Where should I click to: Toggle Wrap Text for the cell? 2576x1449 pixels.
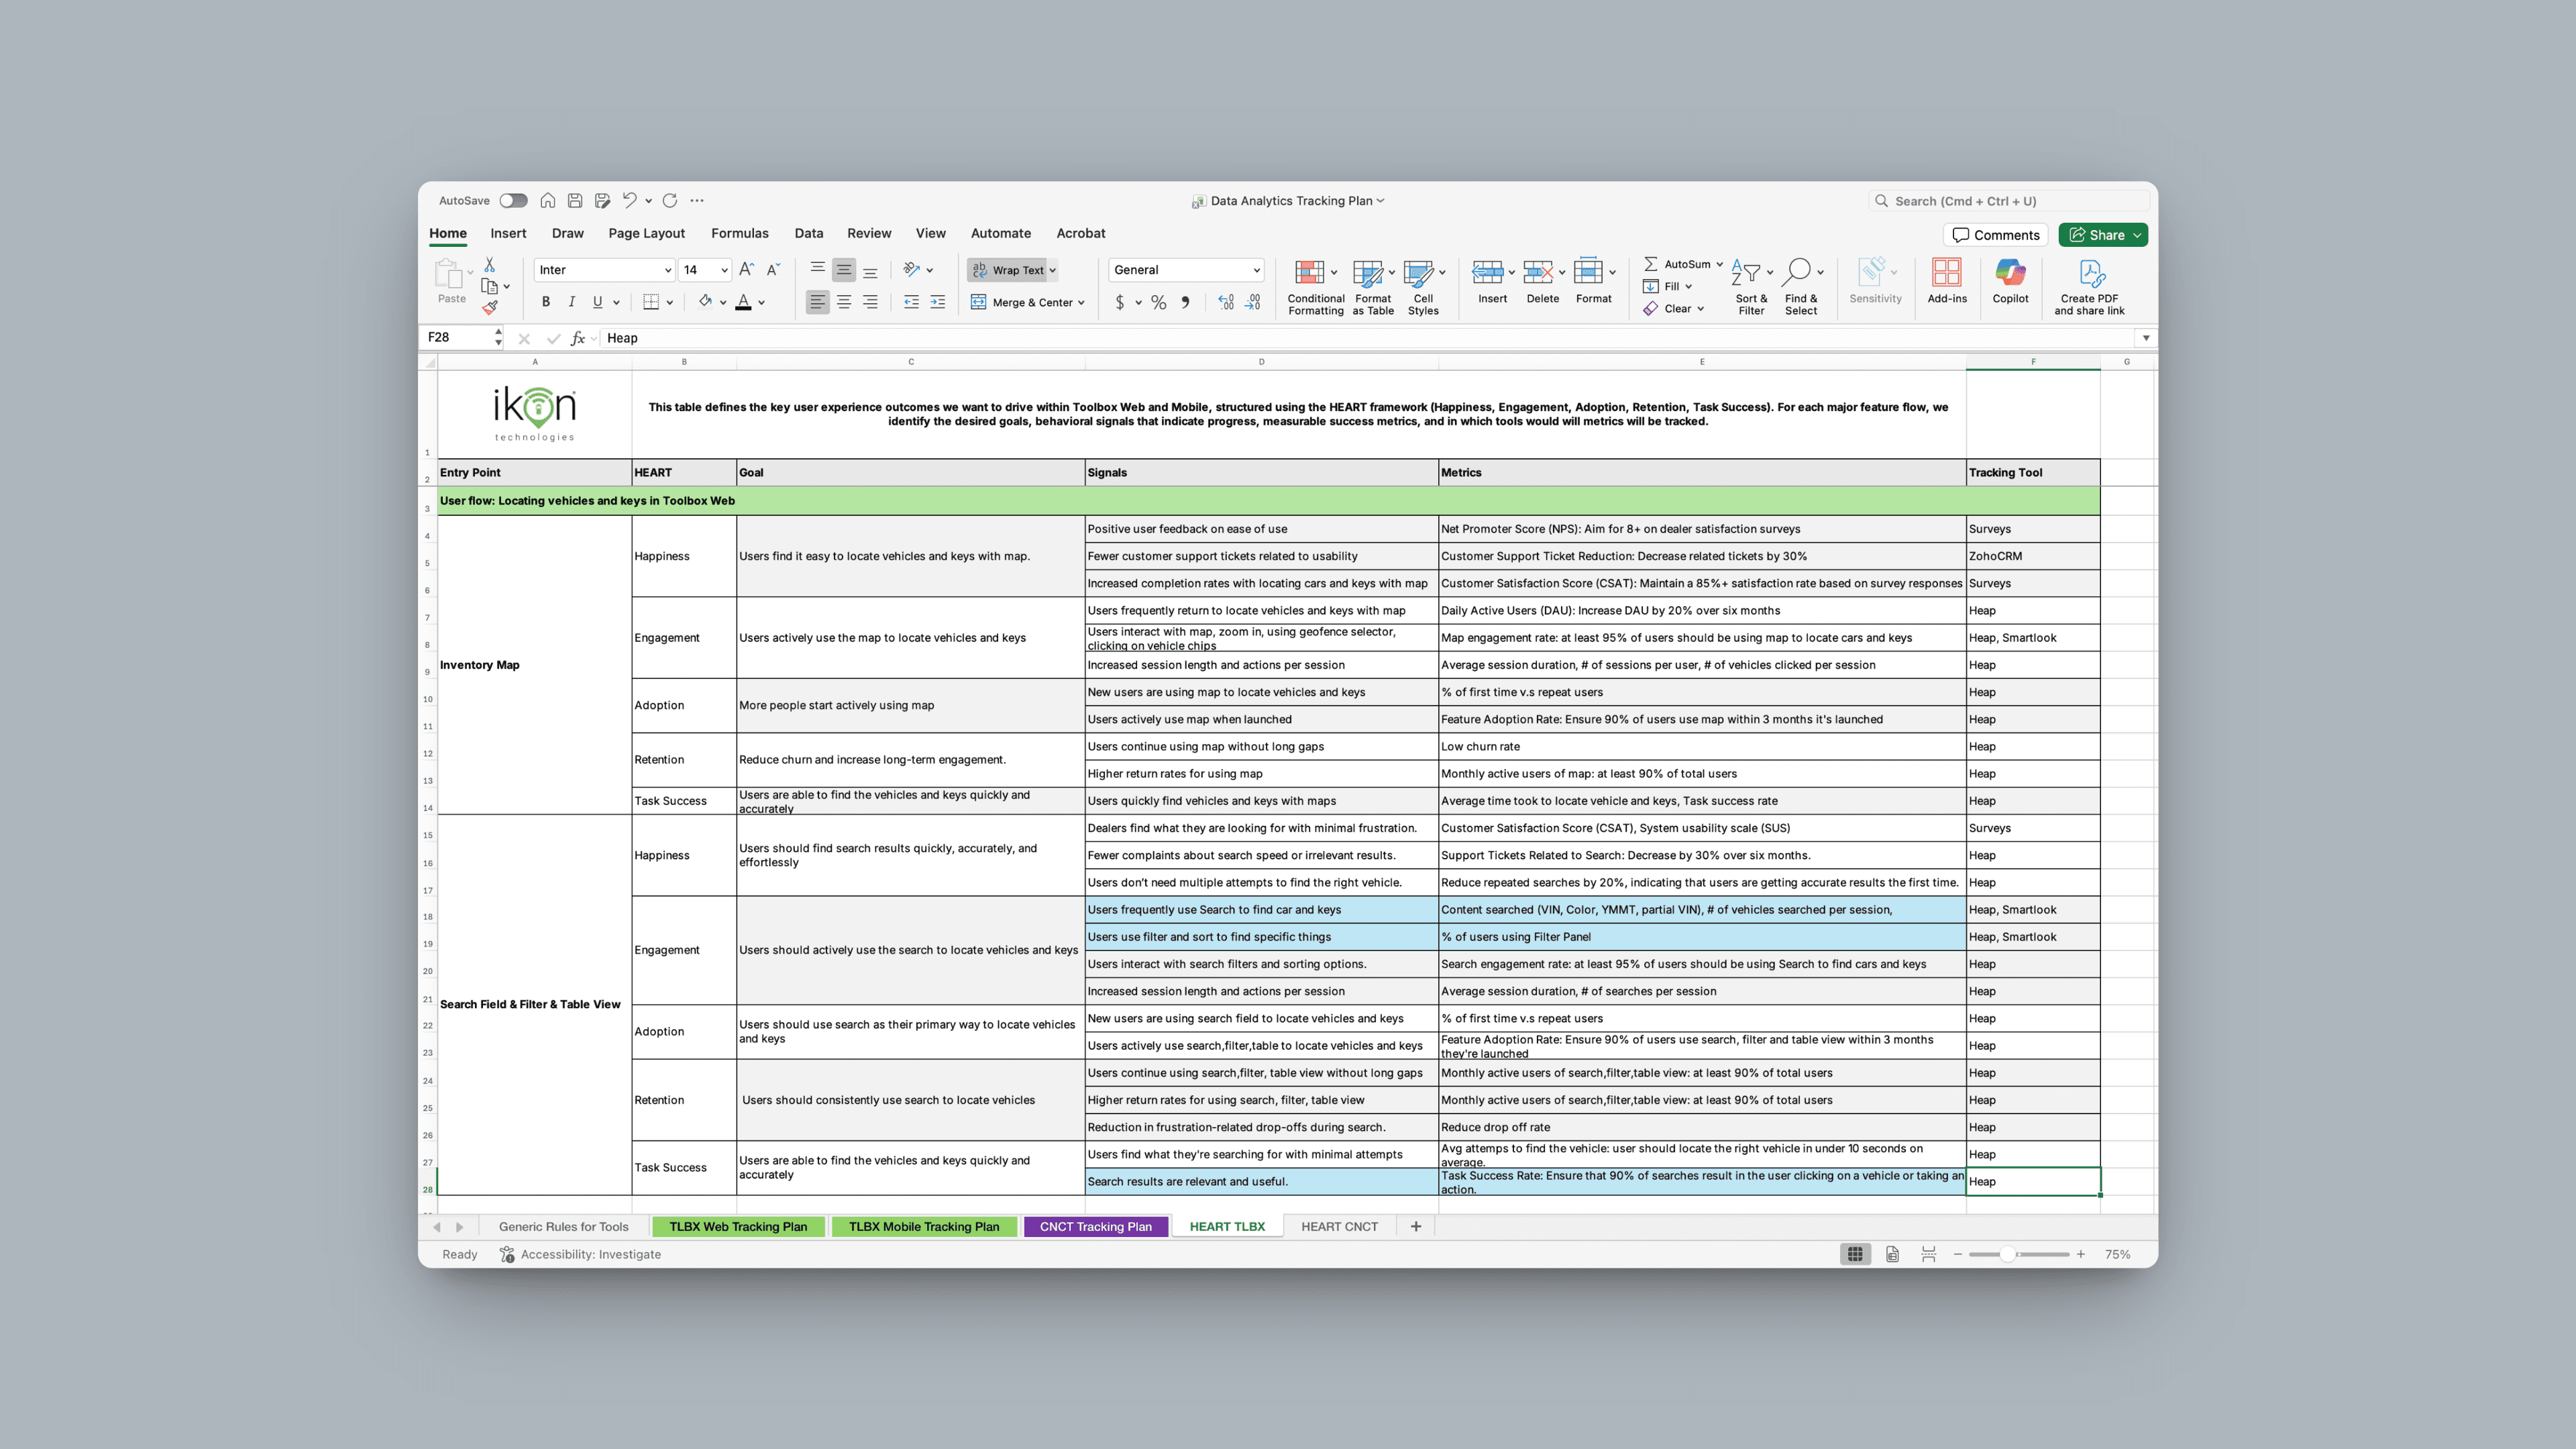[1009, 270]
